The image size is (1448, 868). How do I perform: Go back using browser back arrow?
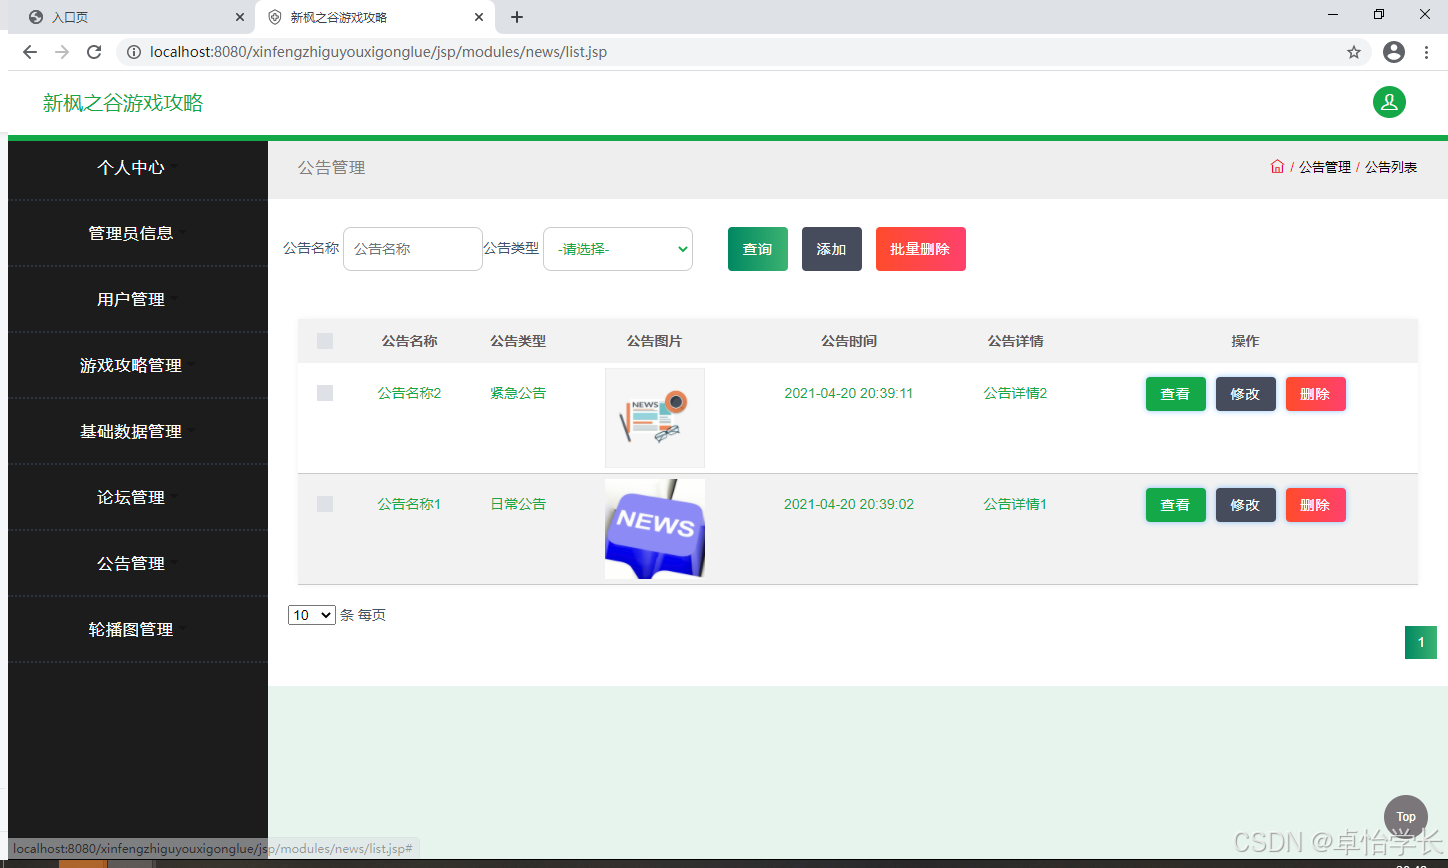click(x=30, y=52)
